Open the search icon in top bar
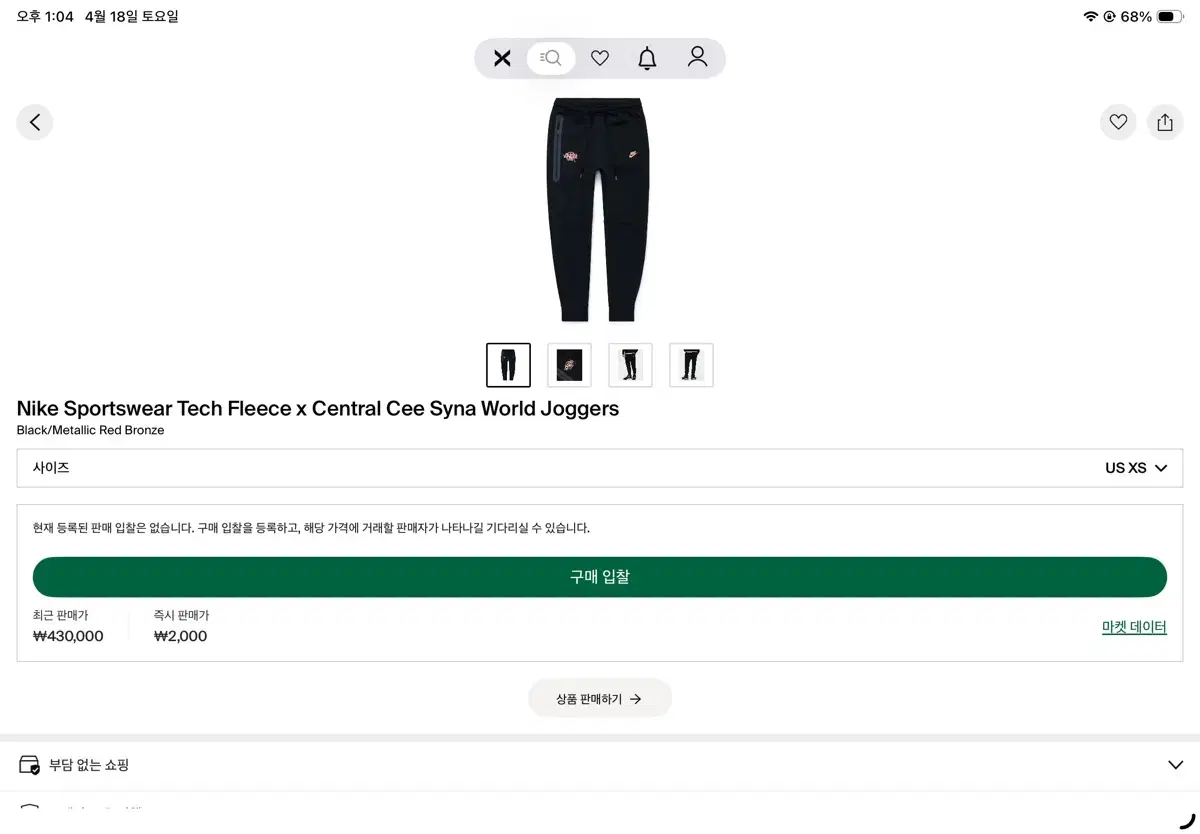Viewport: 1200px width, 834px height. coord(551,58)
